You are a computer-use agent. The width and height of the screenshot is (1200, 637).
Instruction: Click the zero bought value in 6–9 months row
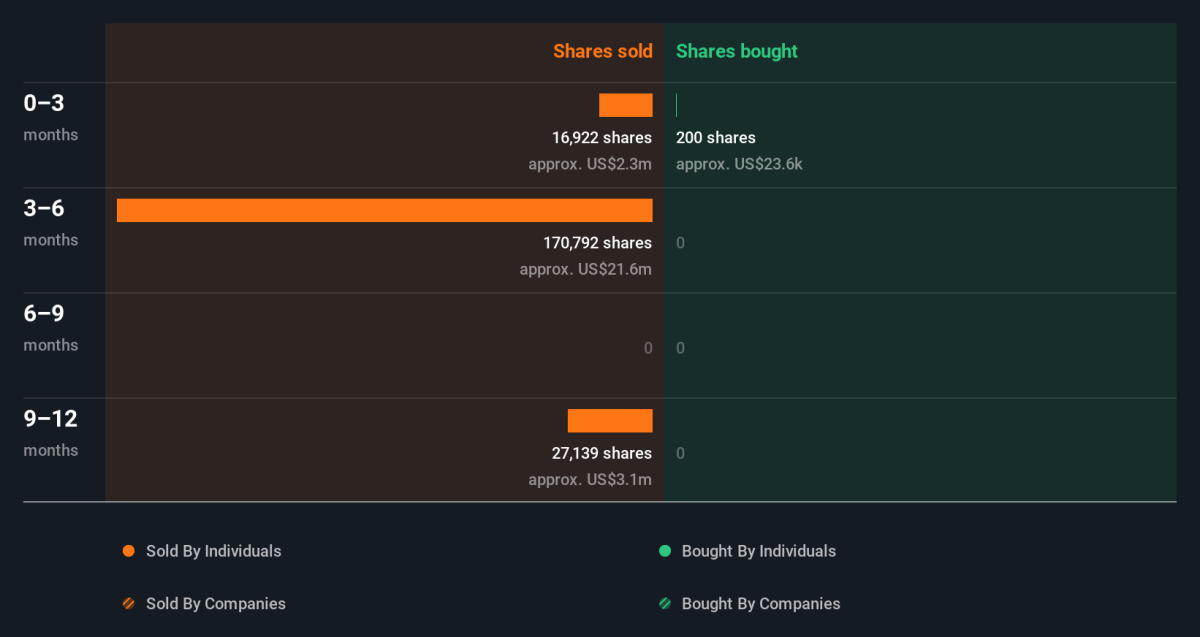tap(681, 348)
